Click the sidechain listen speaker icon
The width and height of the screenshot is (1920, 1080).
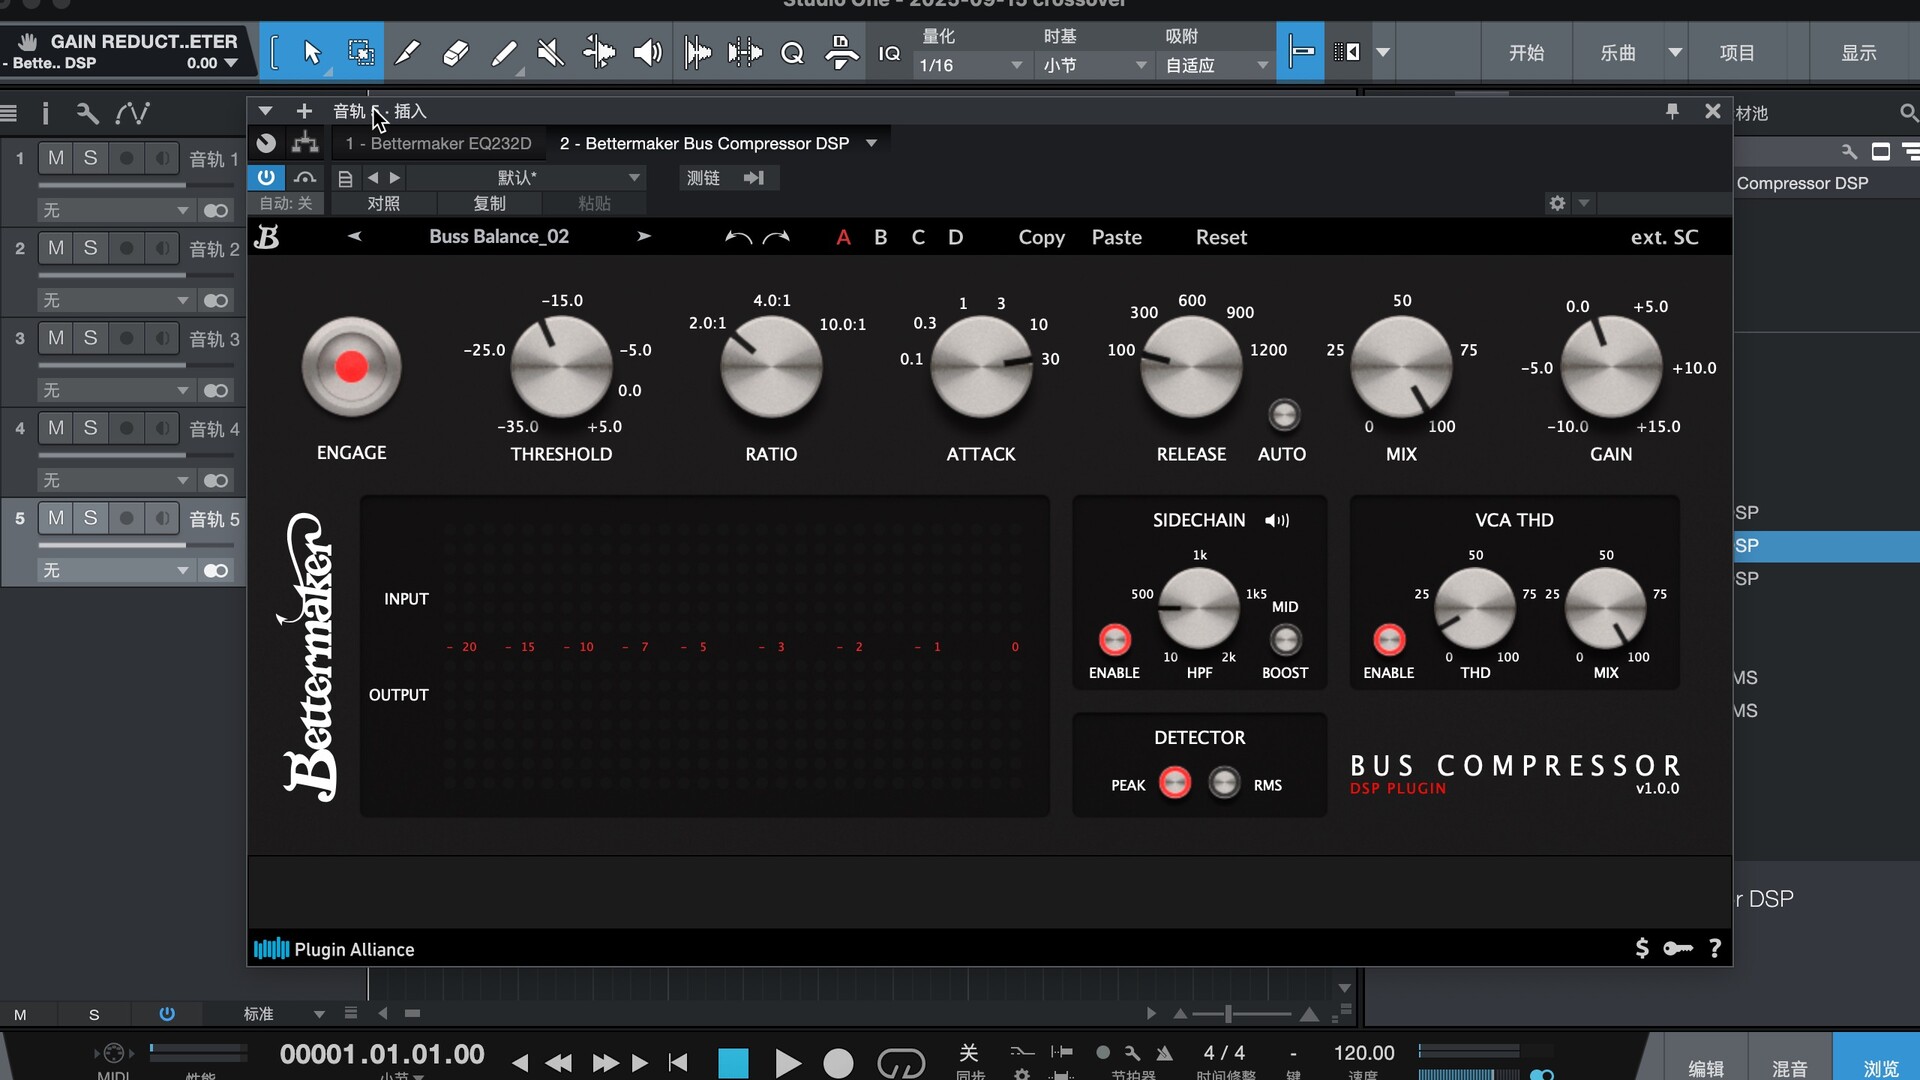tap(1277, 520)
